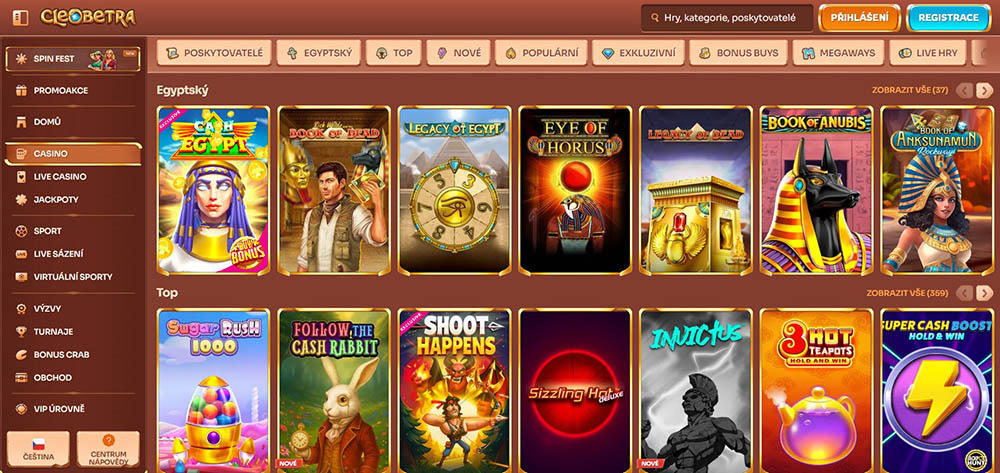Click the Cleobetra logo
The image size is (1000, 473).
[88, 17]
